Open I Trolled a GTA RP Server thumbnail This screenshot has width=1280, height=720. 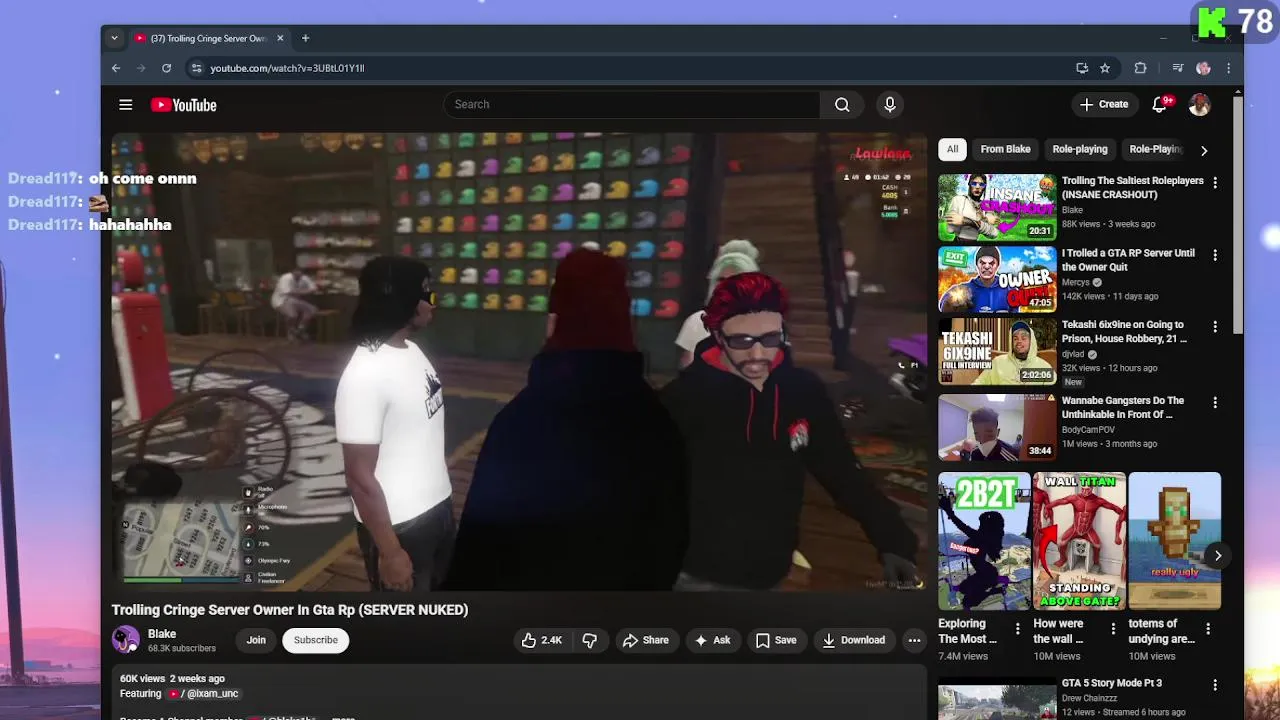pos(997,280)
